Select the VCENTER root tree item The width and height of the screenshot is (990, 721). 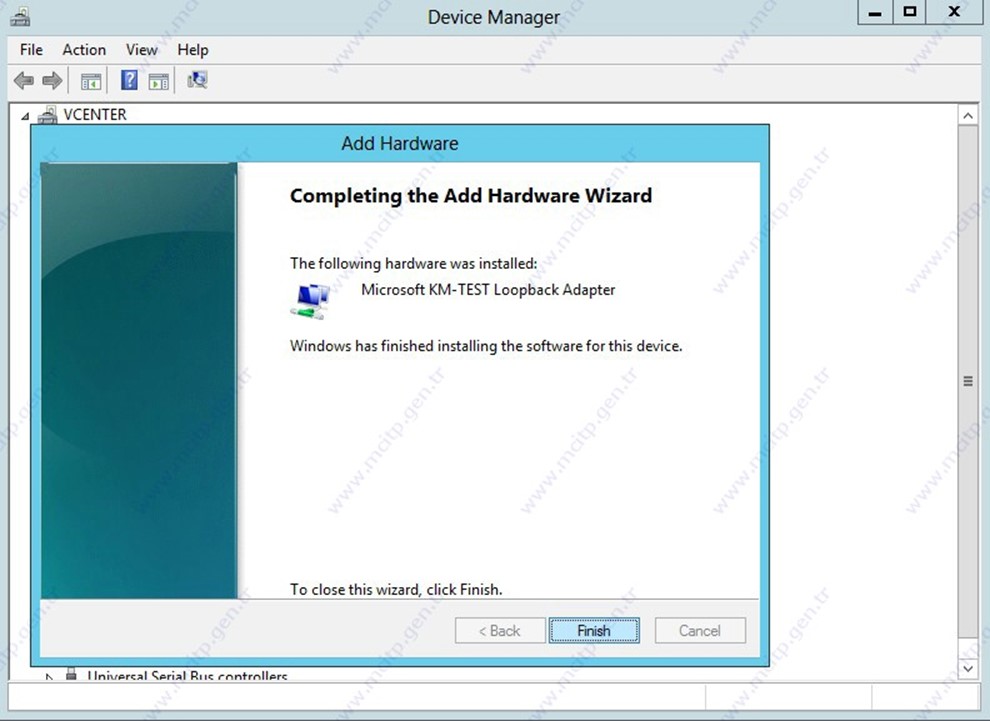click(x=95, y=114)
